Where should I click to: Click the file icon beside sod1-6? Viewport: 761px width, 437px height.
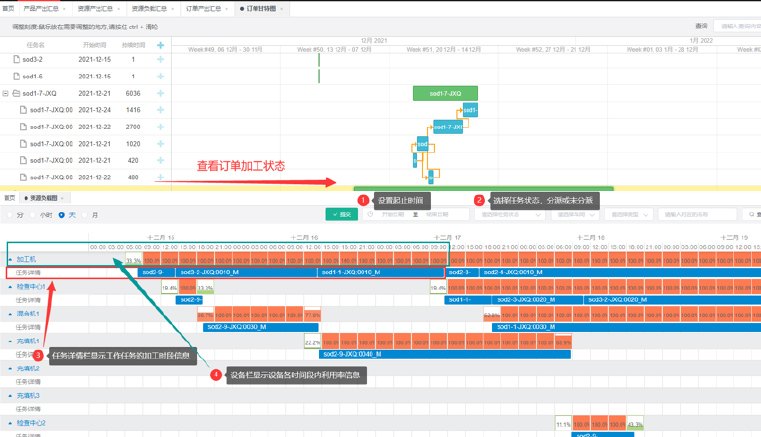17,76
